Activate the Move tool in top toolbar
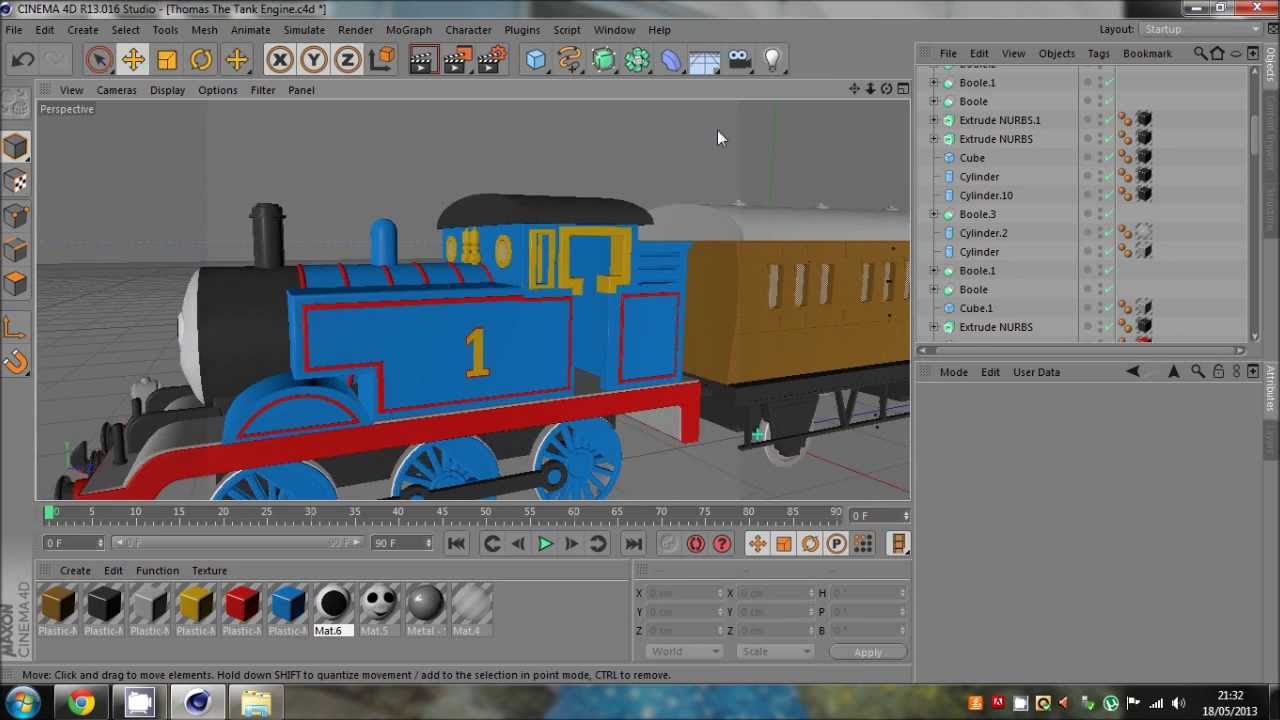This screenshot has height=720, width=1280. (133, 60)
